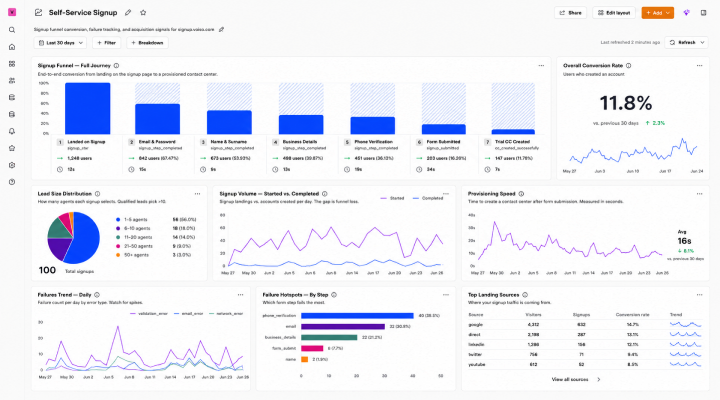Click the twitter row trend sparkline
The image size is (720, 400).
pos(686,355)
